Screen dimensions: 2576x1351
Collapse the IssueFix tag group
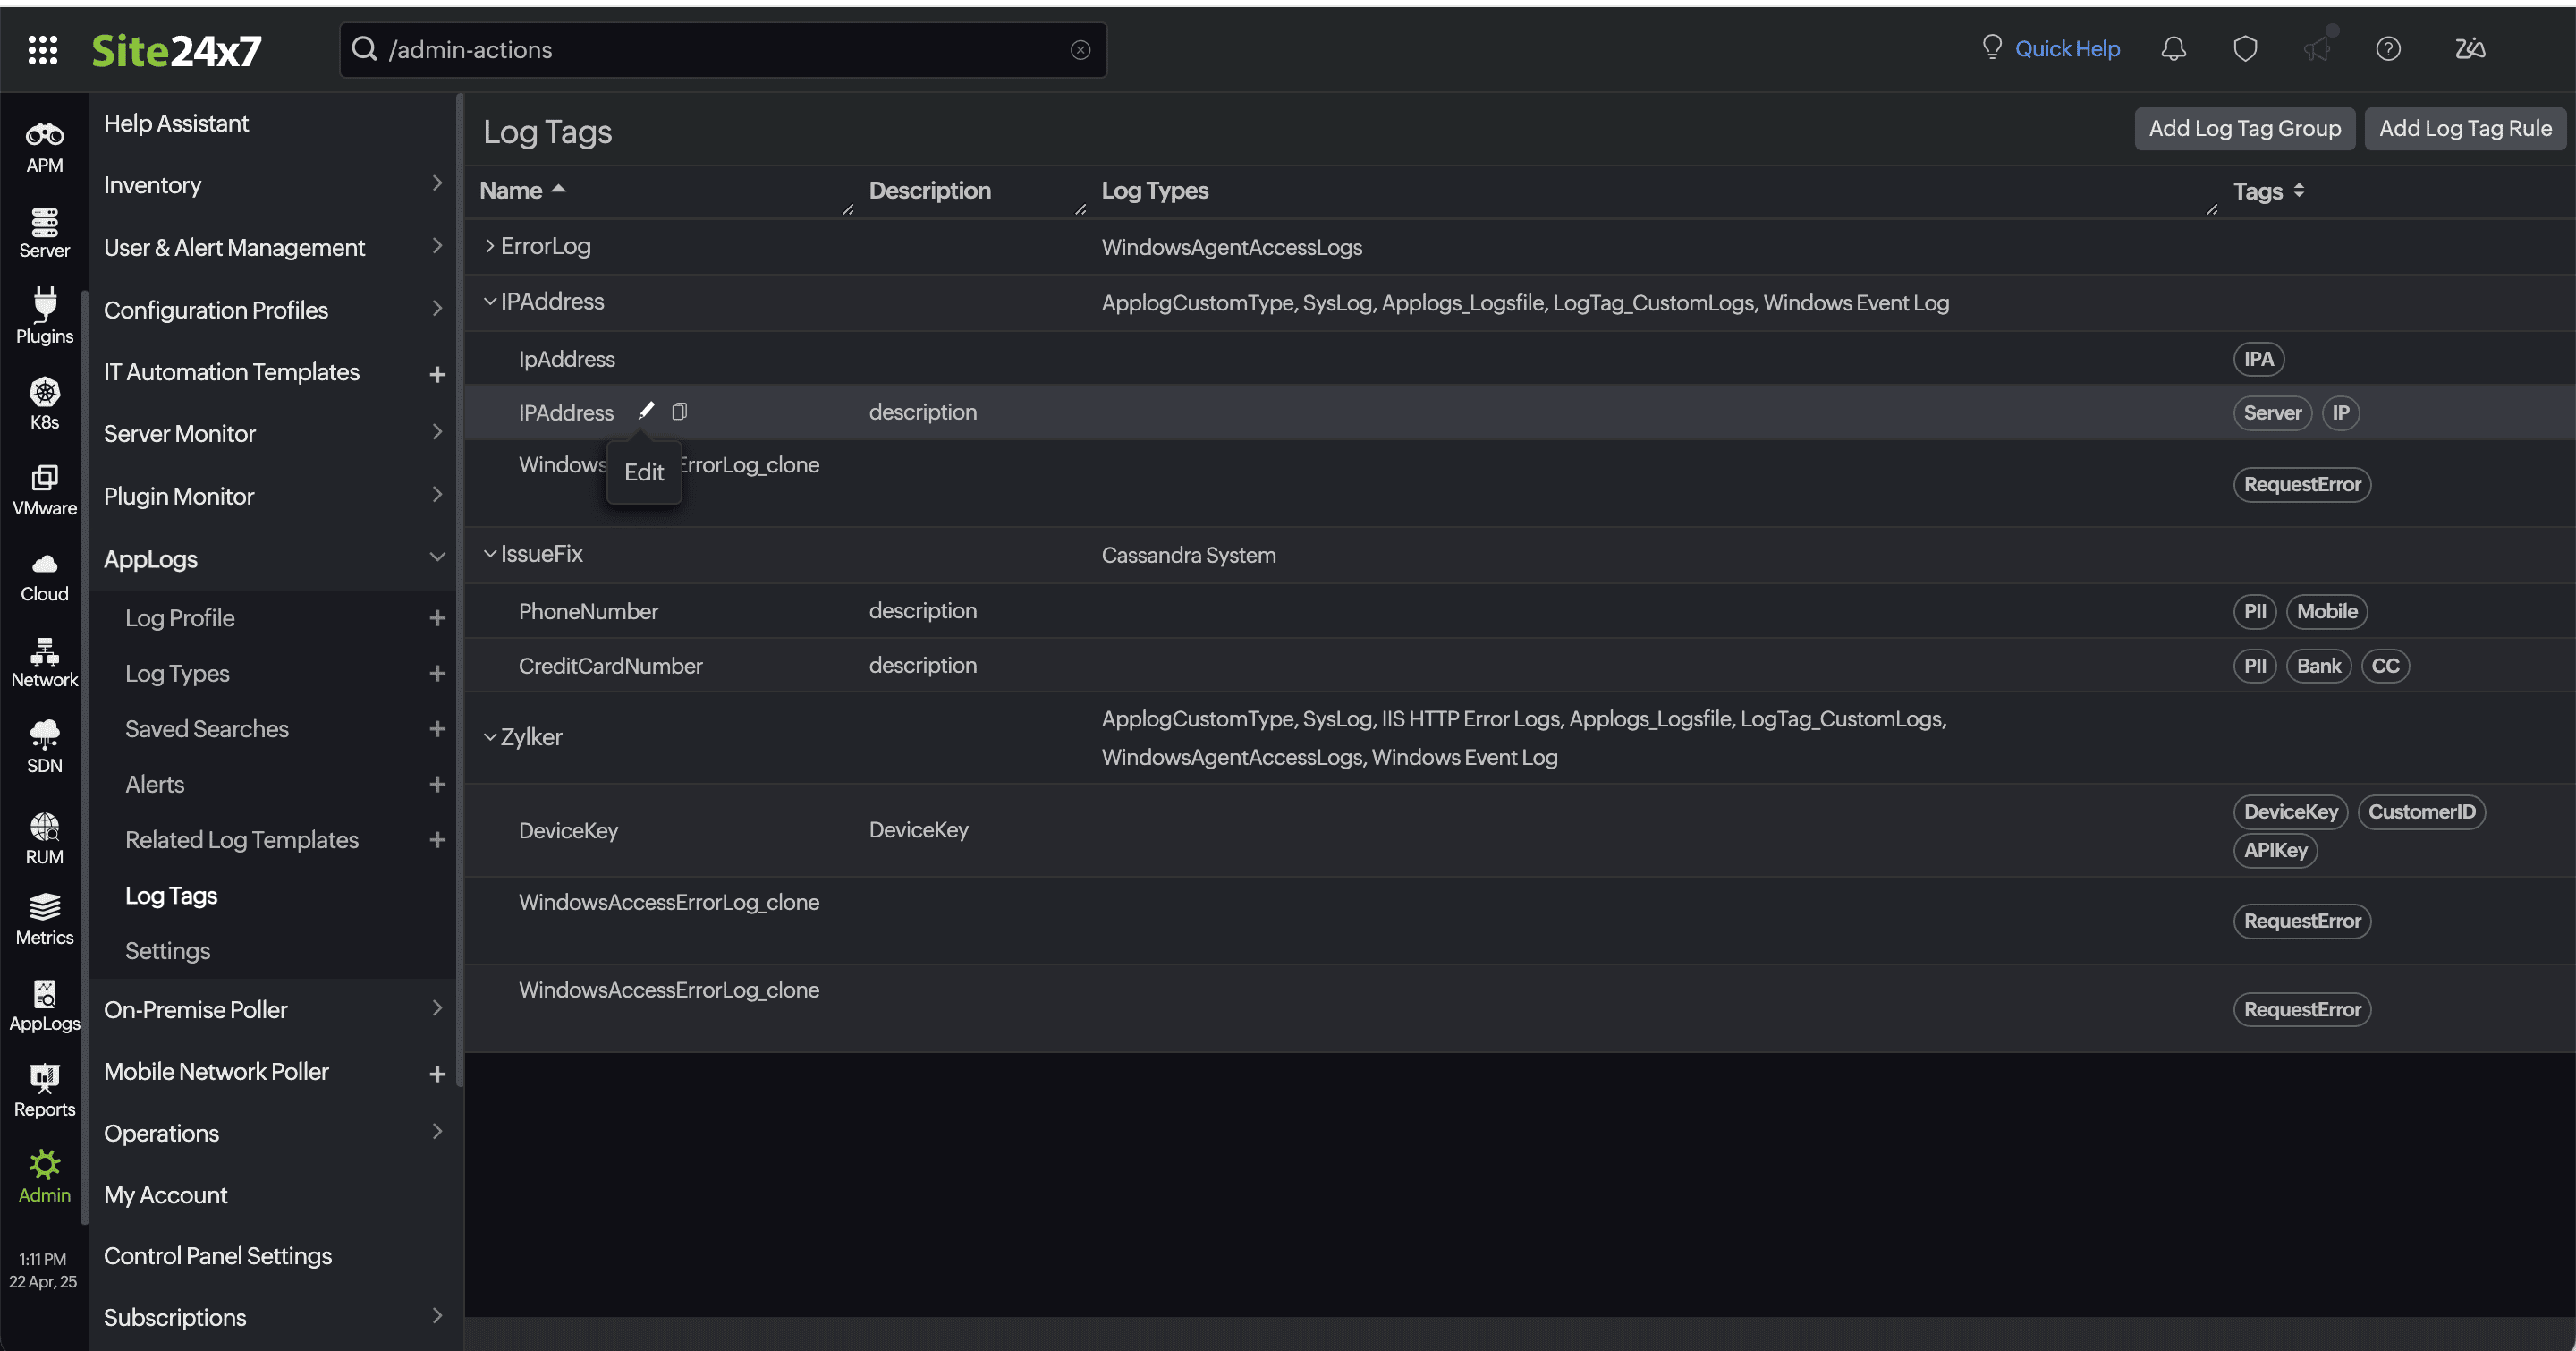(490, 553)
